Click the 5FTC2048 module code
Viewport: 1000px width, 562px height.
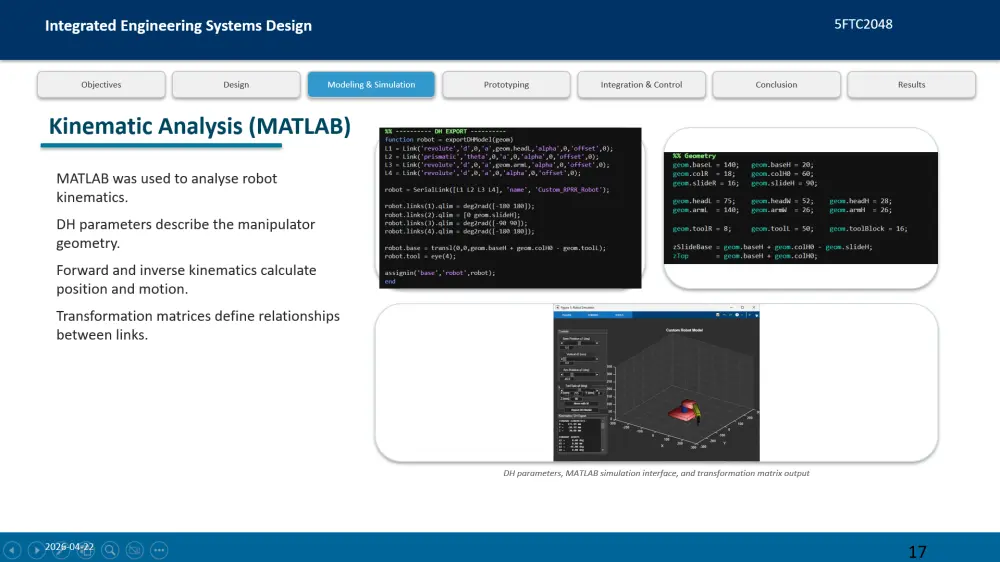tap(864, 24)
